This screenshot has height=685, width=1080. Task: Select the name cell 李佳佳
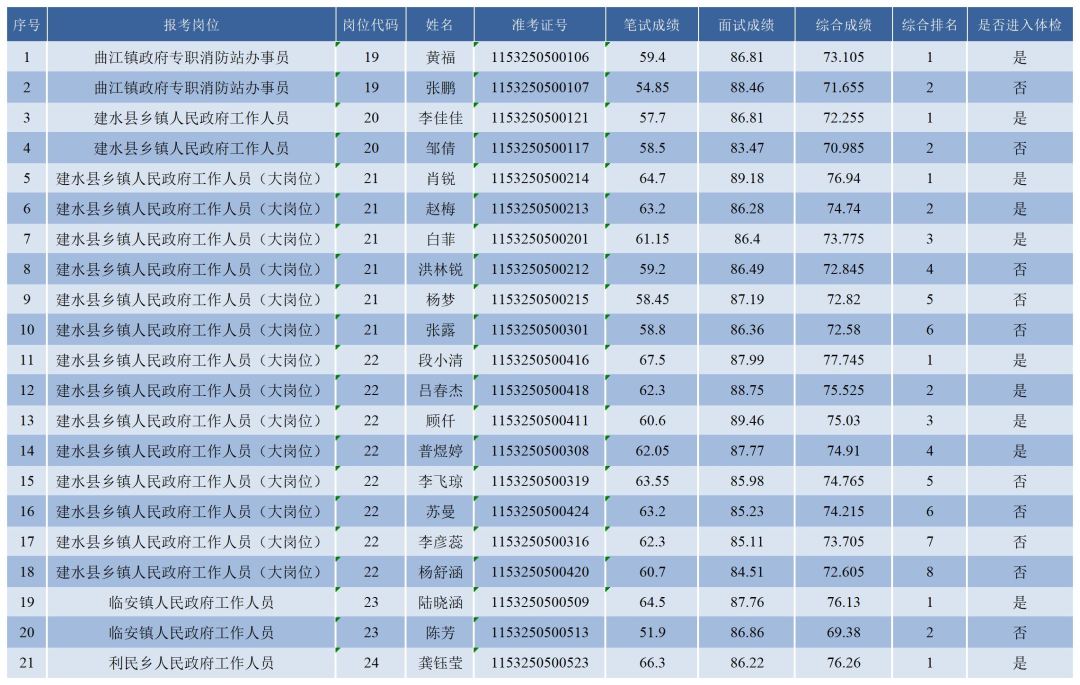440,118
